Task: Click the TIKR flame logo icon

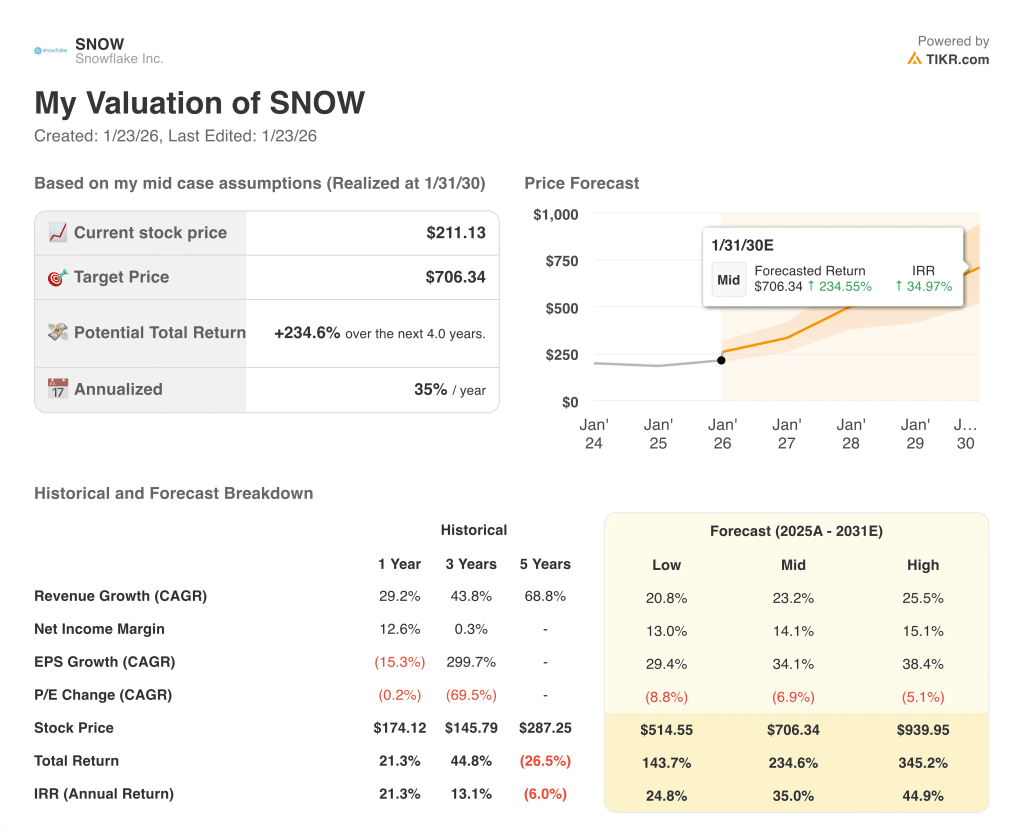Action: click(x=916, y=59)
